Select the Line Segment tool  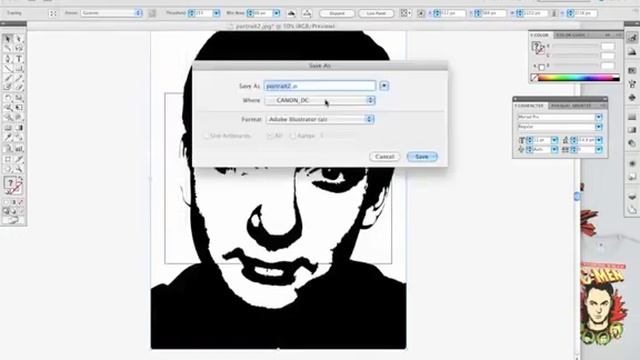(8, 68)
